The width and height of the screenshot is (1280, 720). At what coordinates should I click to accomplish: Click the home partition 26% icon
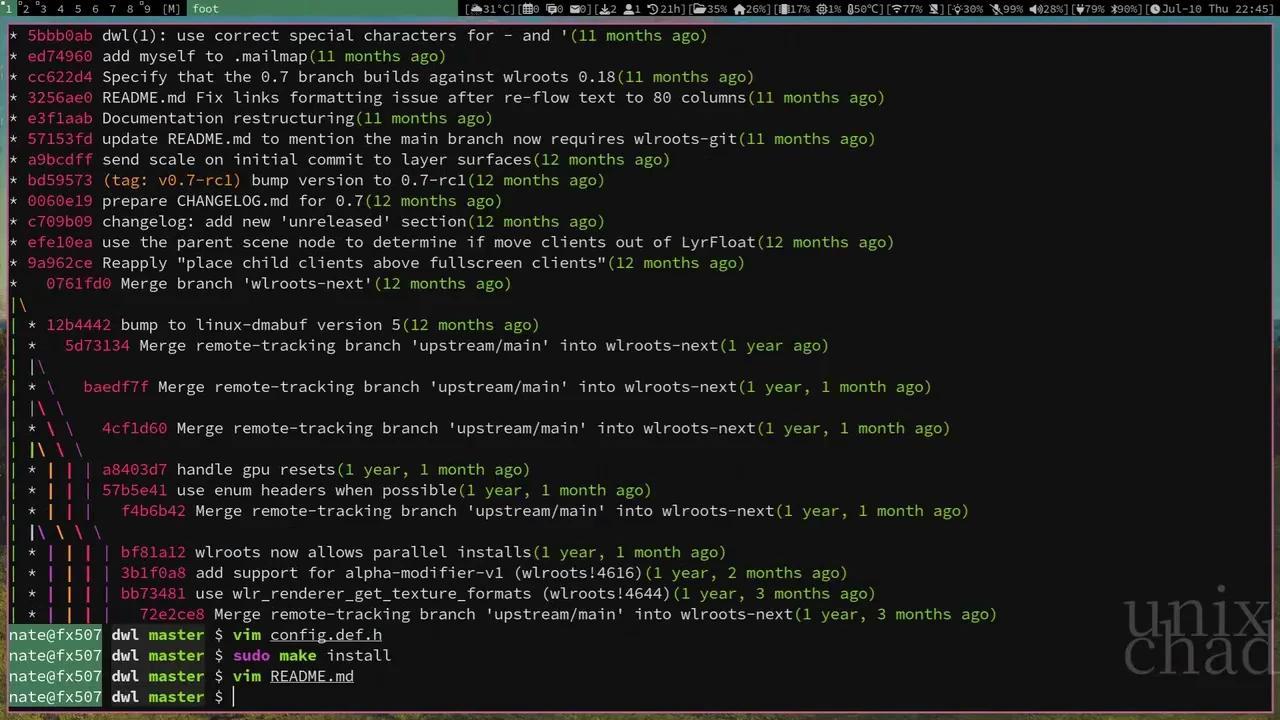point(739,9)
